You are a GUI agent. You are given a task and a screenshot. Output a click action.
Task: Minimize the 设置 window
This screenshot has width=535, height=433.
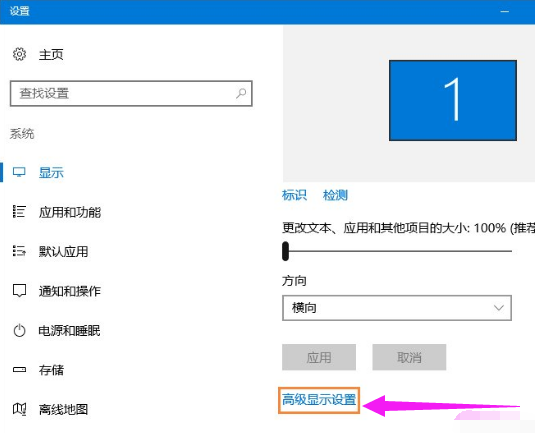tap(505, 11)
